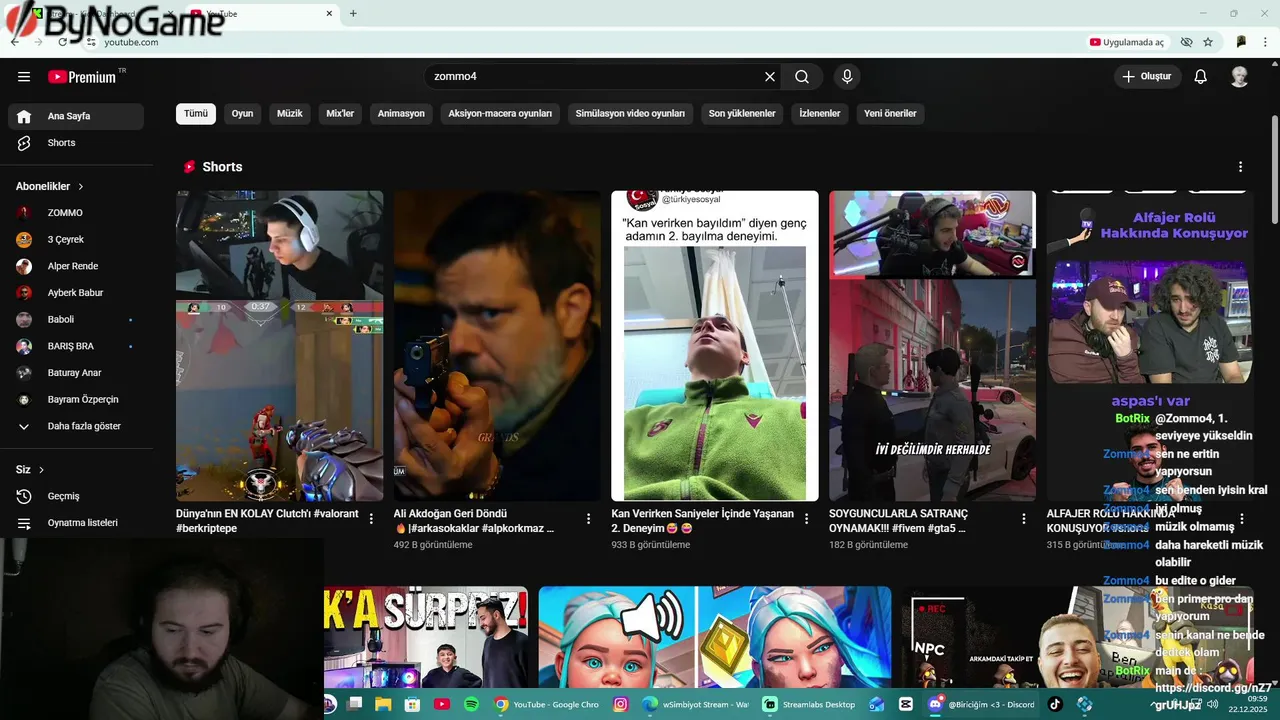Select the Müzik filter chip
1280x720 pixels.
coord(290,114)
